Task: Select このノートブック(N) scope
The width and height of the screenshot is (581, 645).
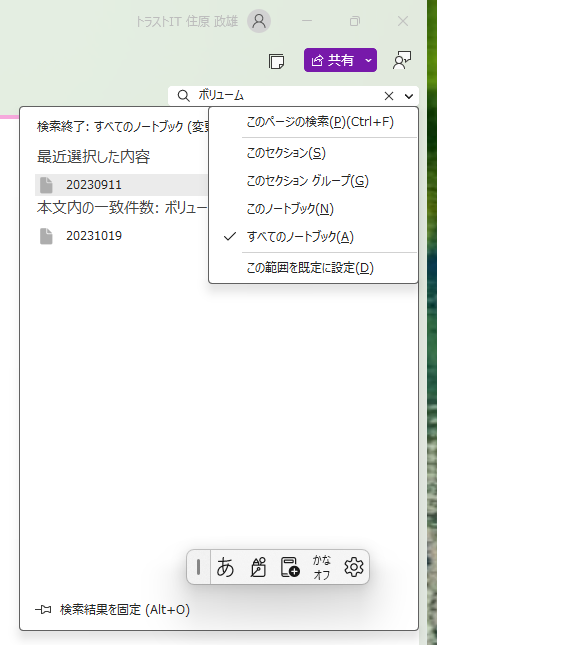Action: click(x=314, y=209)
